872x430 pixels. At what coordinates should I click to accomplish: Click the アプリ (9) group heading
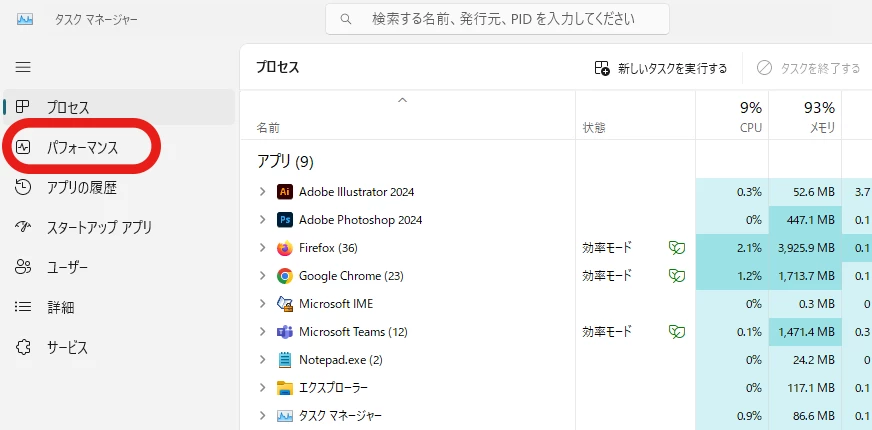coord(285,162)
